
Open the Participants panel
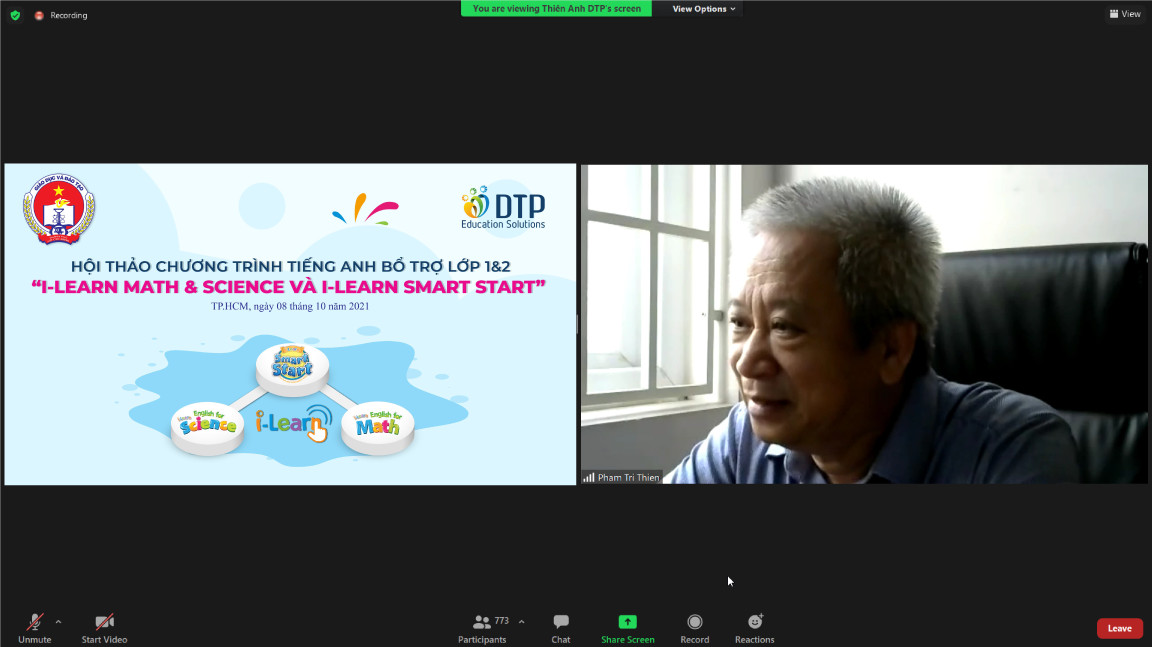point(483,628)
